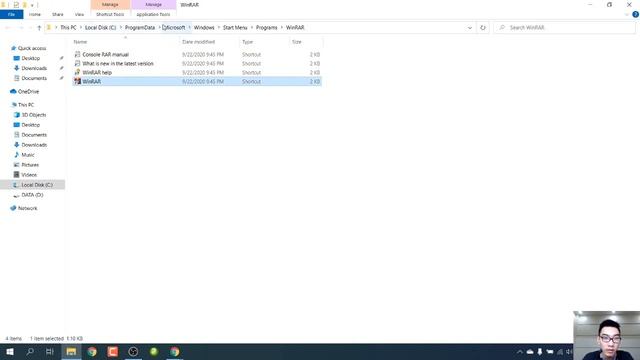Image resolution: width=640 pixels, height=360 pixels.
Task: Expand the chevron after Windows breadcrumb
Action: [x=219, y=28]
